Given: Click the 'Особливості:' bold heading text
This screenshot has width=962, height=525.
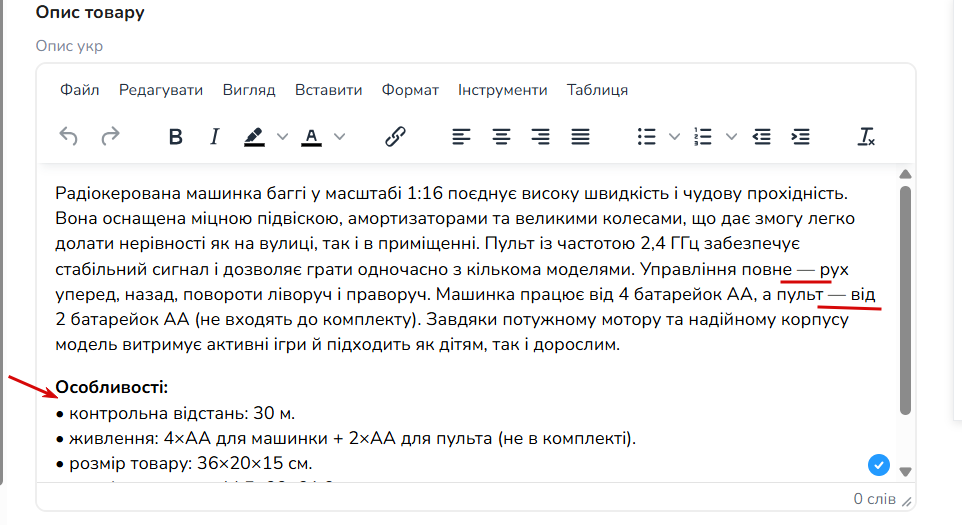Looking at the screenshot, I should click(x=112, y=388).
